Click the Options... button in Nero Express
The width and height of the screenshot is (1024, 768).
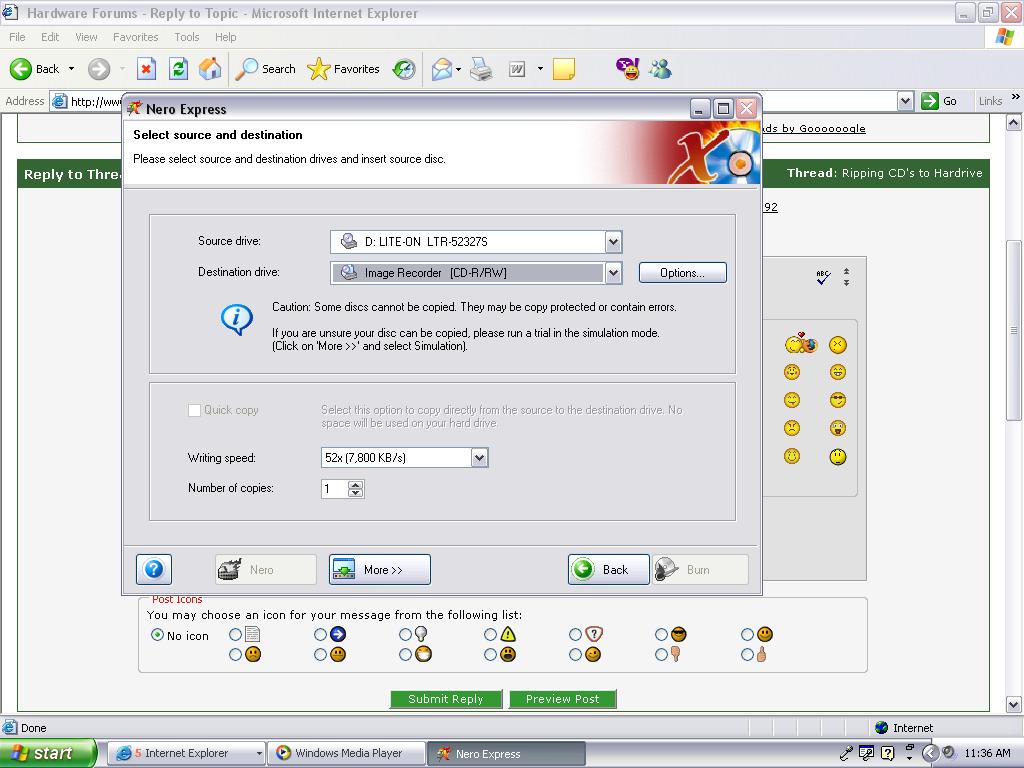682,273
